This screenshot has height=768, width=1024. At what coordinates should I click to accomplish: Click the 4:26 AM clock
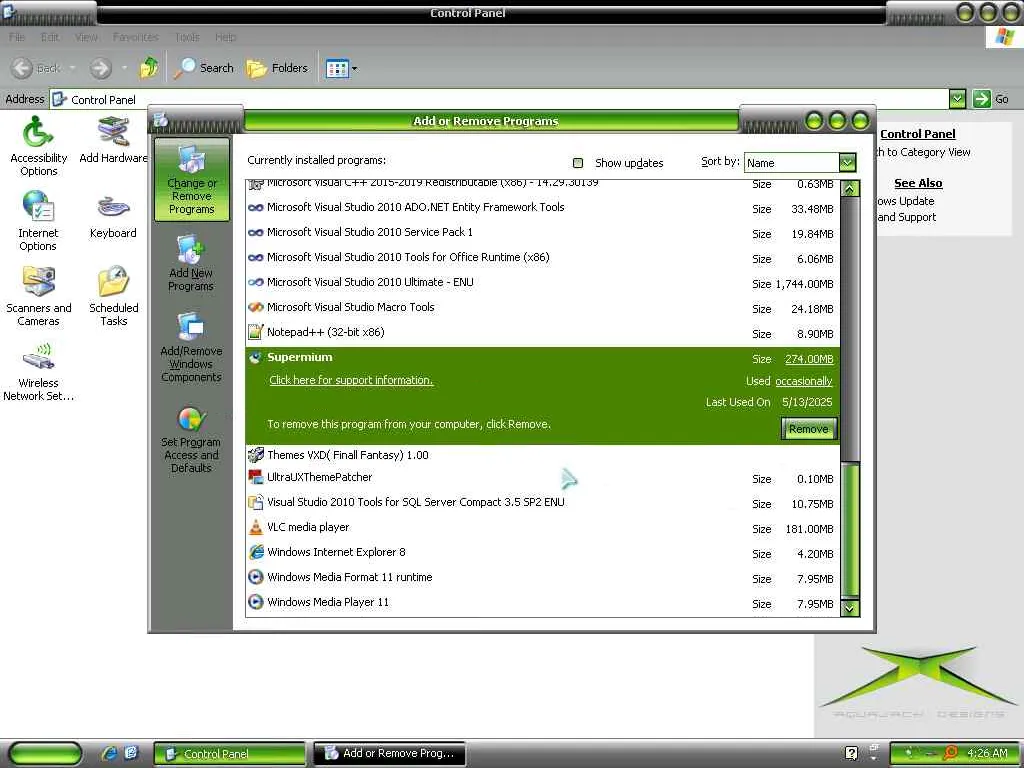(987, 754)
